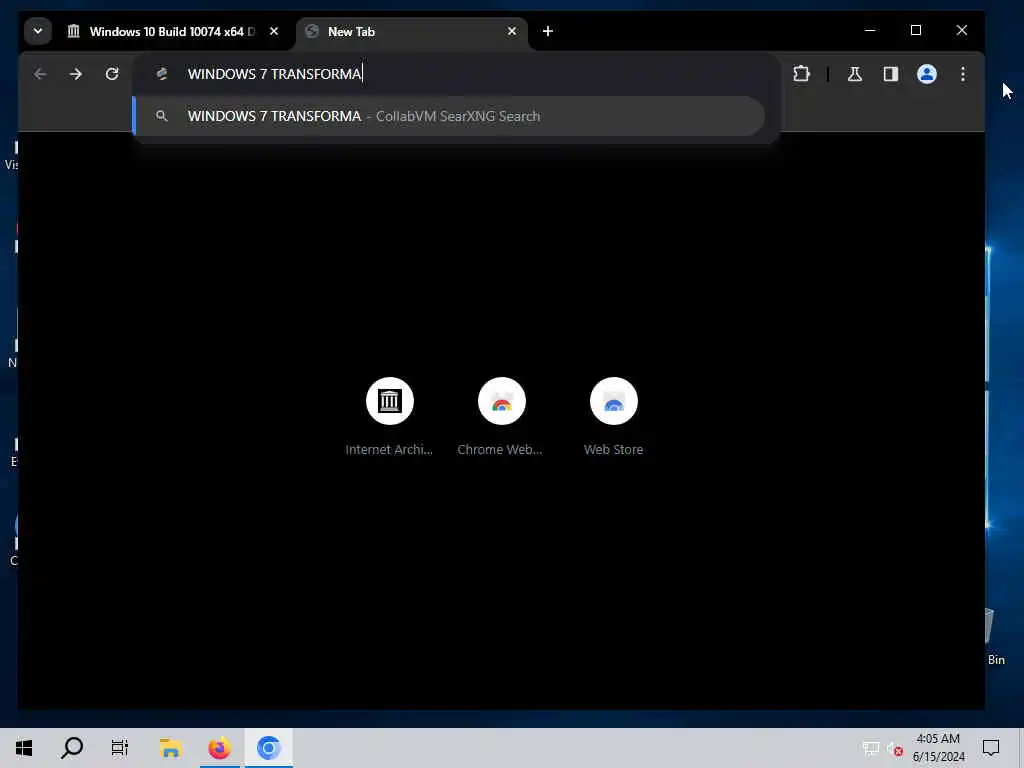Open the browser three-dot menu

963,74
